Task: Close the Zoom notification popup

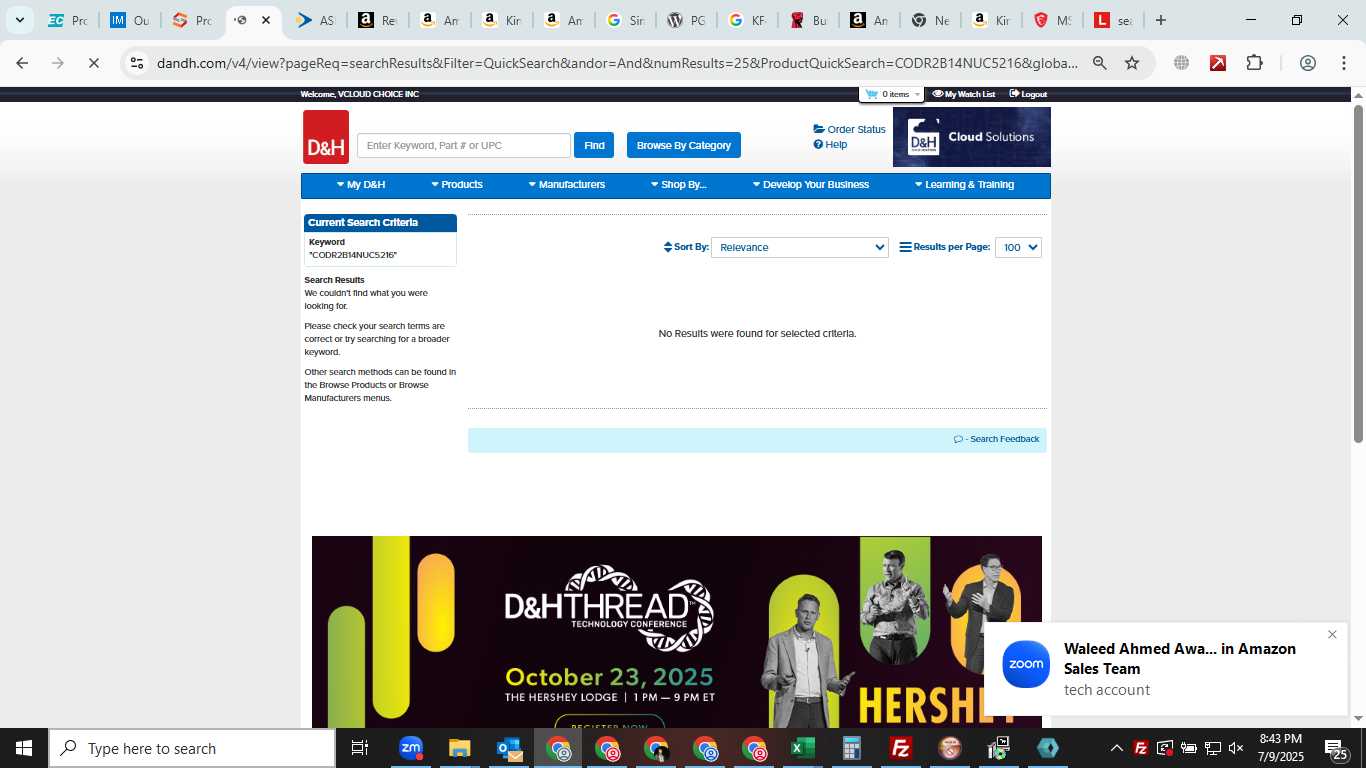Action: click(1332, 635)
